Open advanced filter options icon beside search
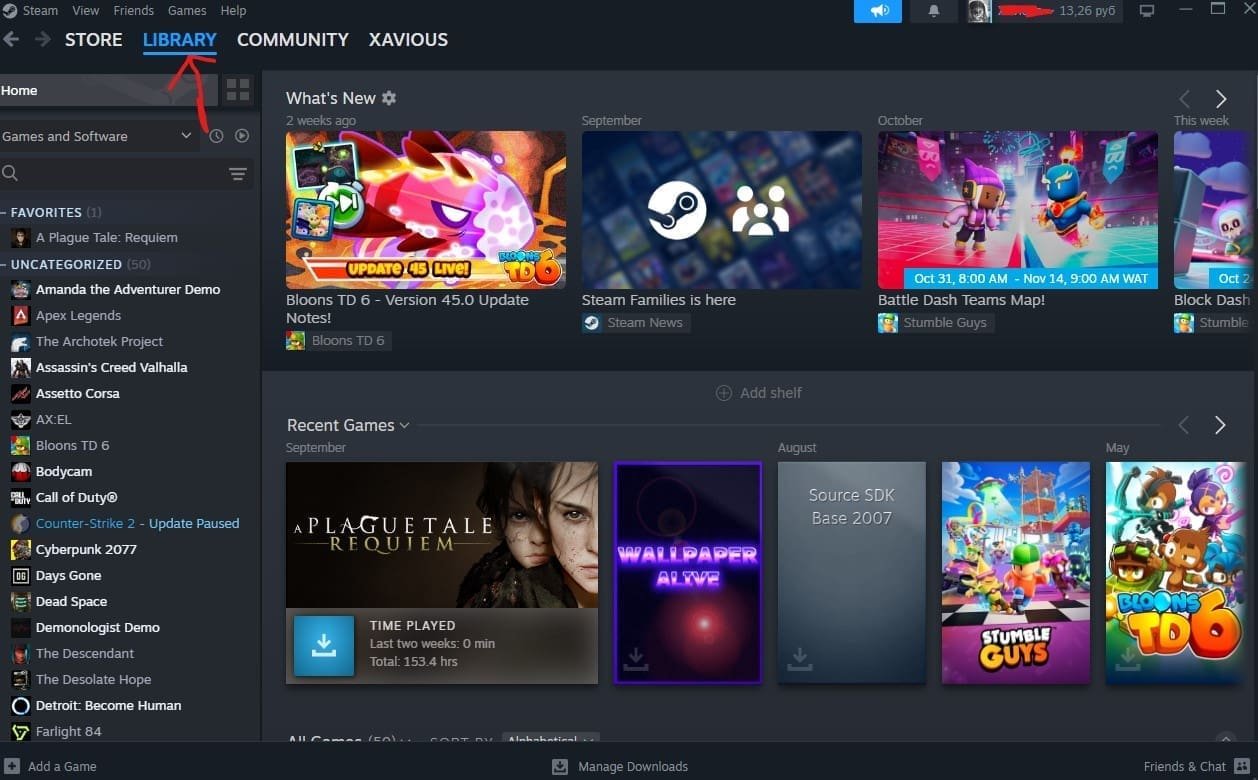 (x=238, y=174)
